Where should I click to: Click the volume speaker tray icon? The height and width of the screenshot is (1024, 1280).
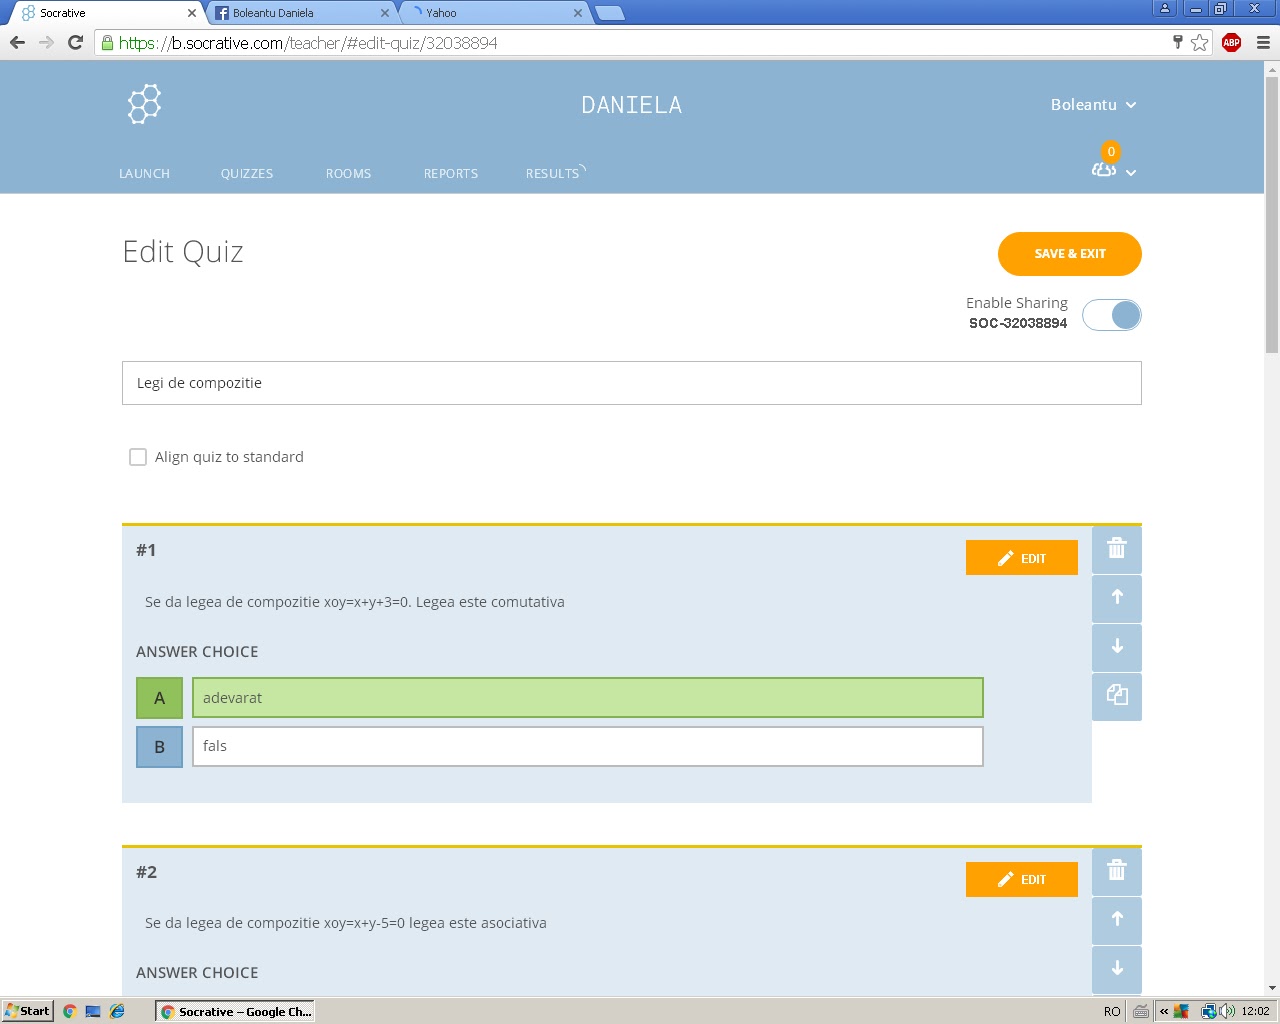click(1227, 1011)
